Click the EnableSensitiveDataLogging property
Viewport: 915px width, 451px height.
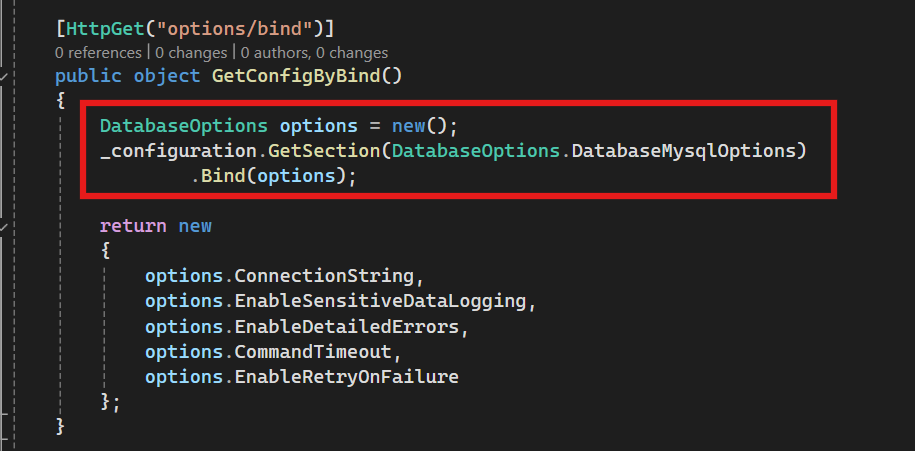(x=381, y=301)
